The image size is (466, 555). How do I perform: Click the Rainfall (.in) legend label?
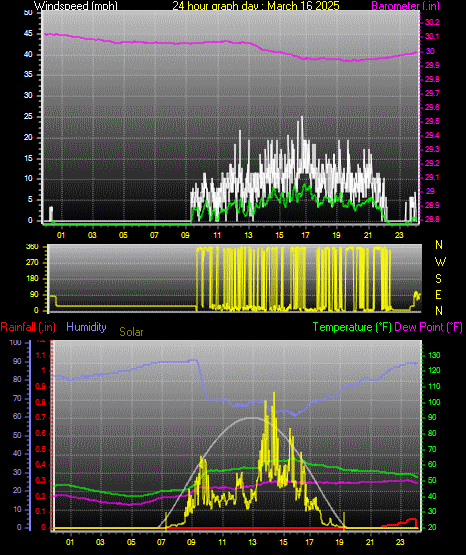28,327
